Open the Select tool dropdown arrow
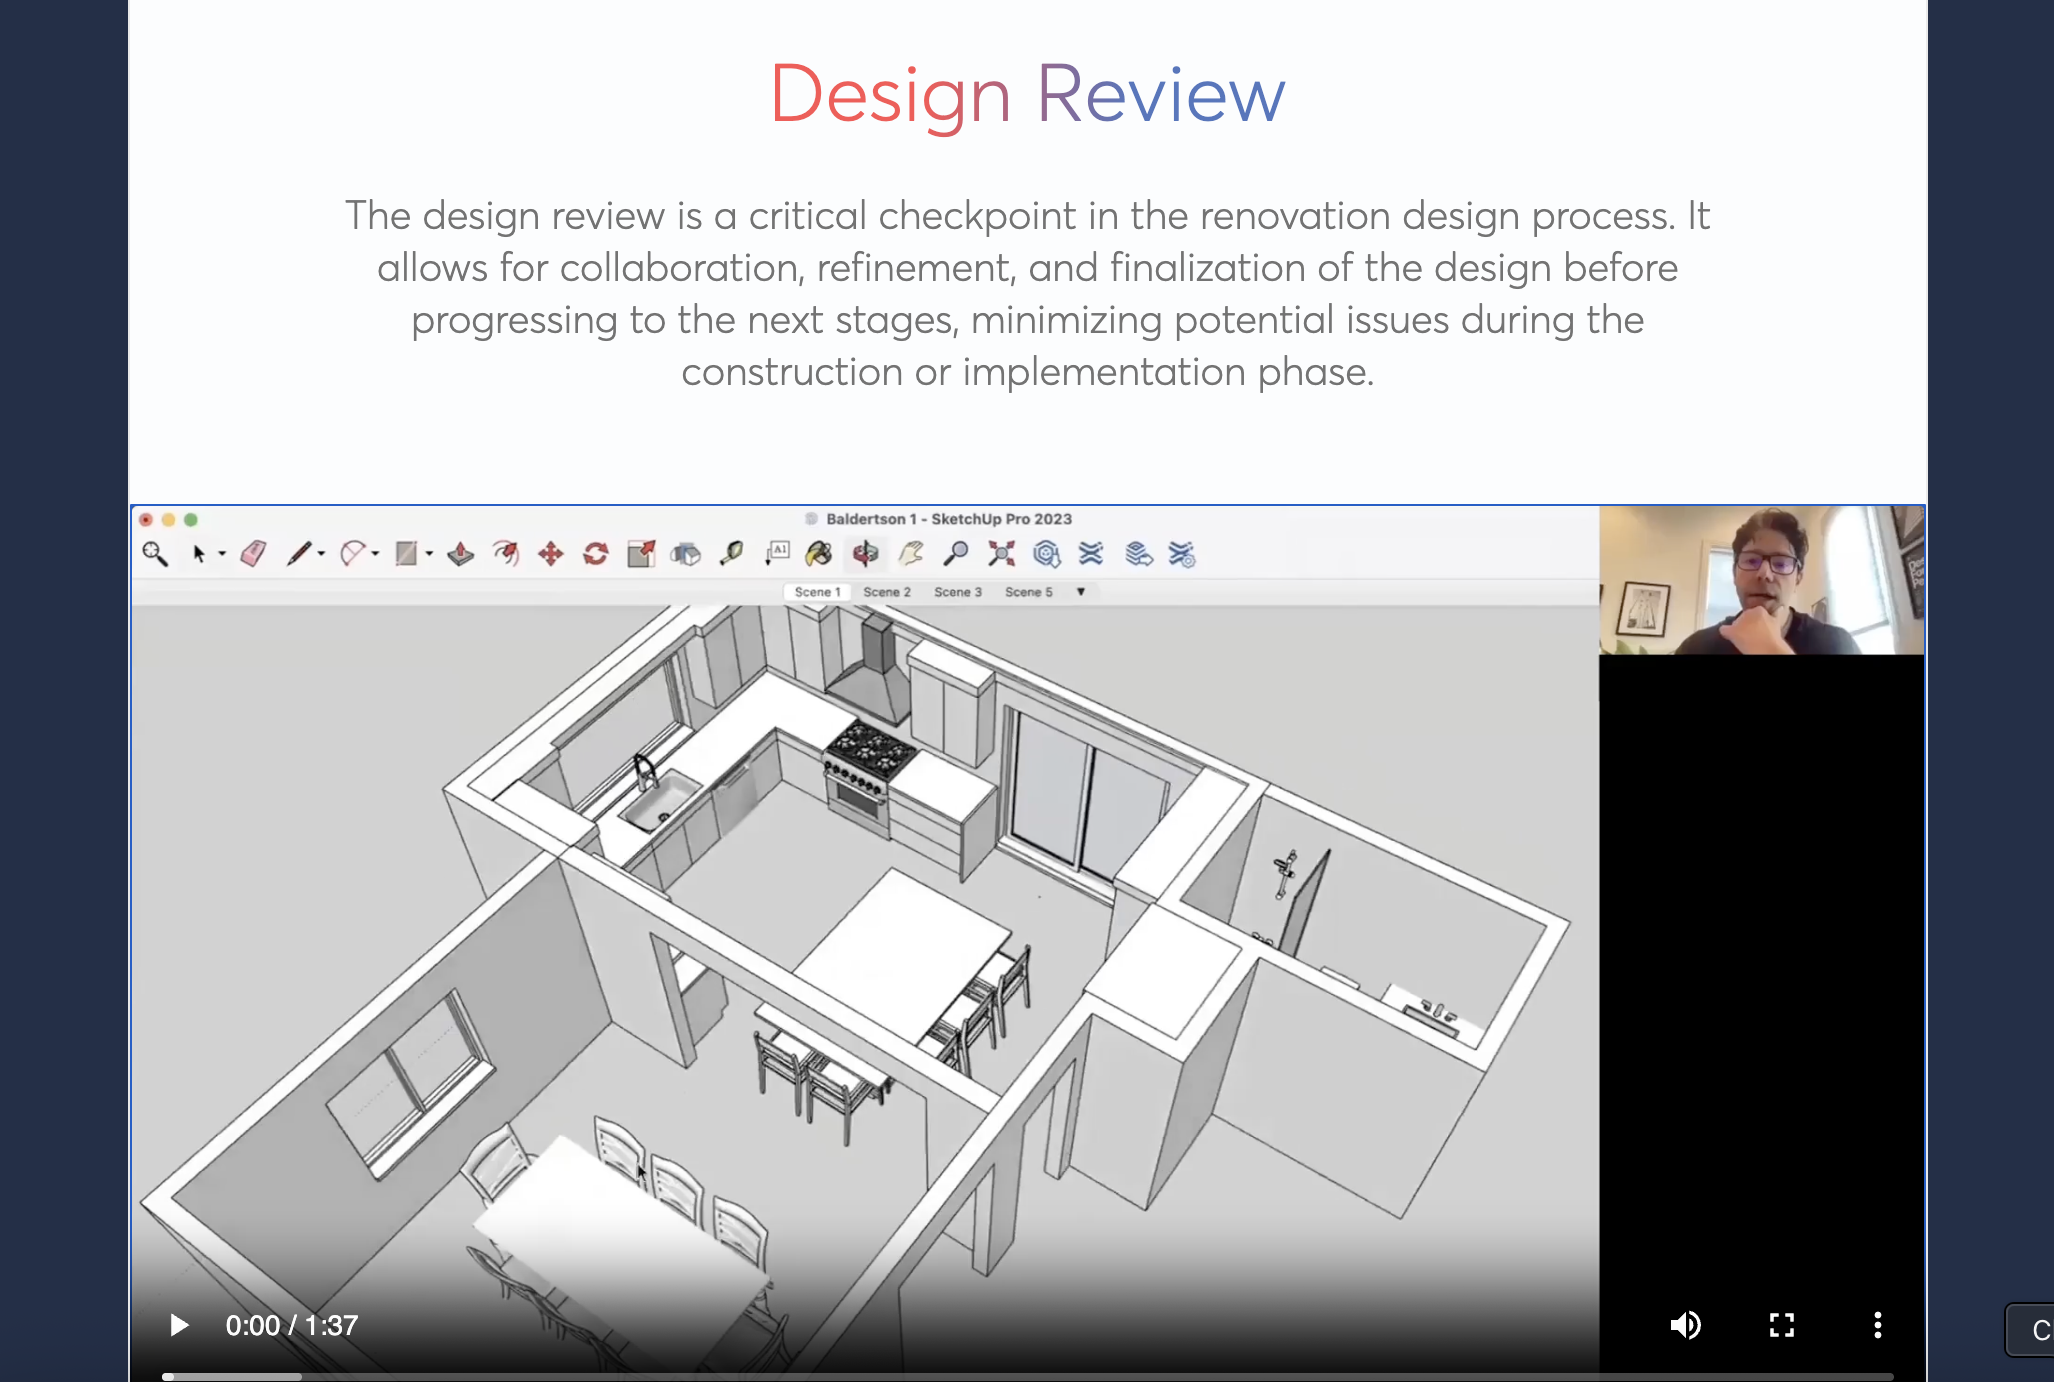The width and height of the screenshot is (2054, 1382). point(222,554)
